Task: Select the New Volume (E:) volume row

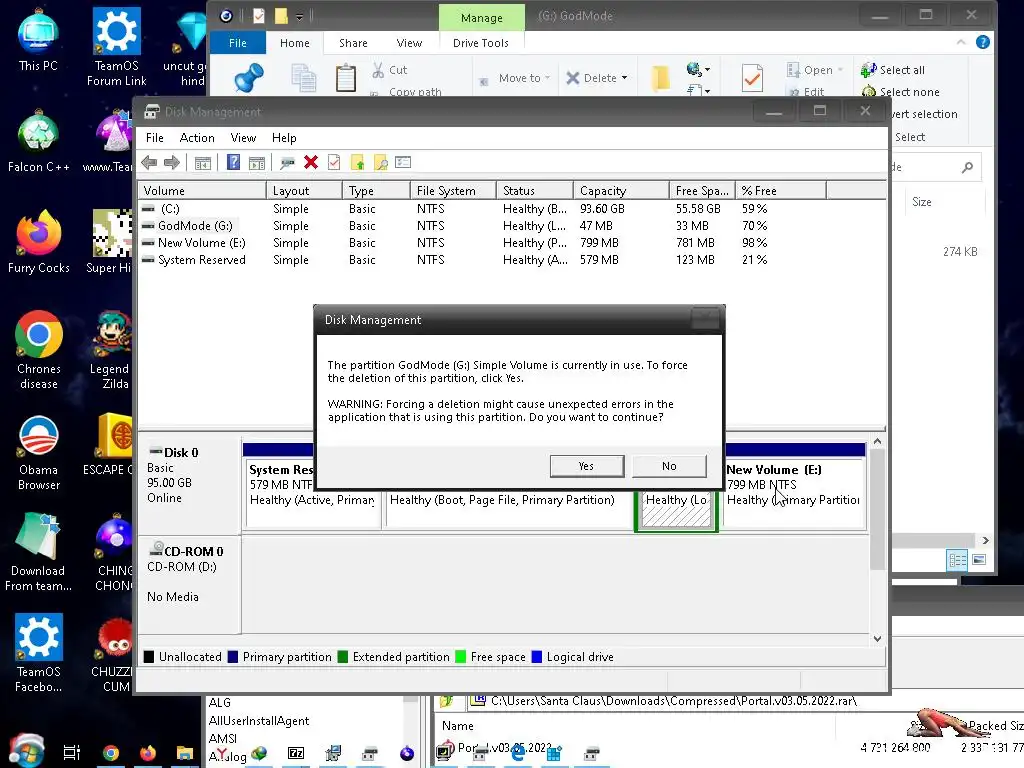Action: pyautogui.click(x=453, y=243)
